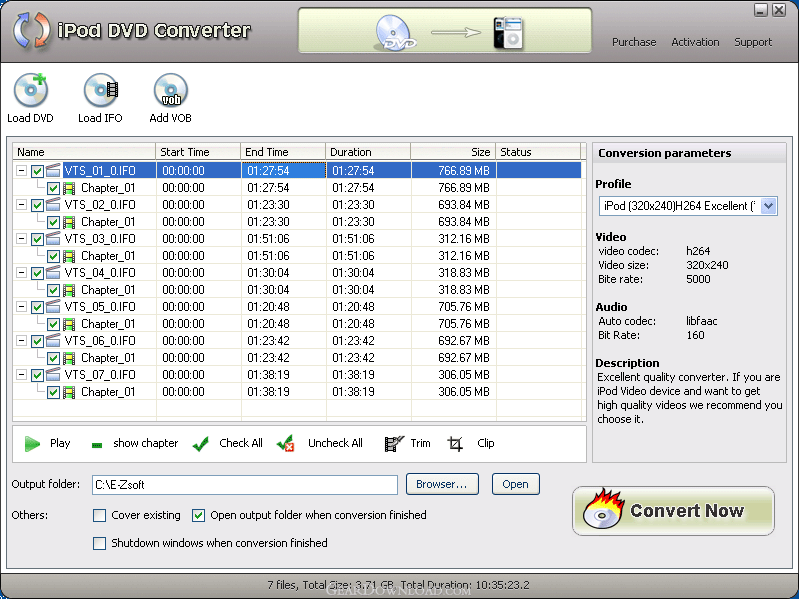Collapse the VTS_04_0.IFO tree node
This screenshot has width=799, height=599.
(21, 273)
